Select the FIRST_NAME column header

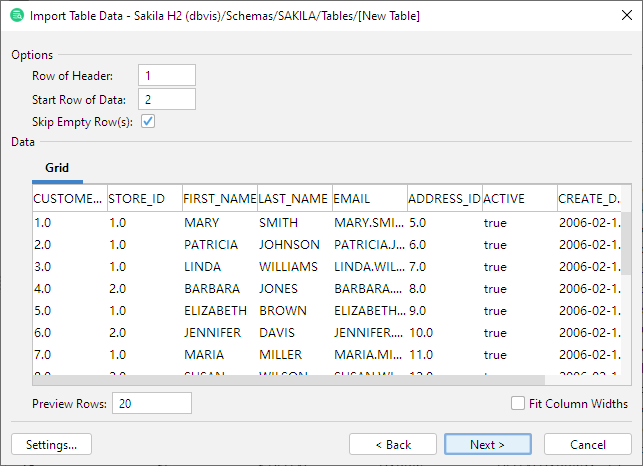[x=219, y=198]
